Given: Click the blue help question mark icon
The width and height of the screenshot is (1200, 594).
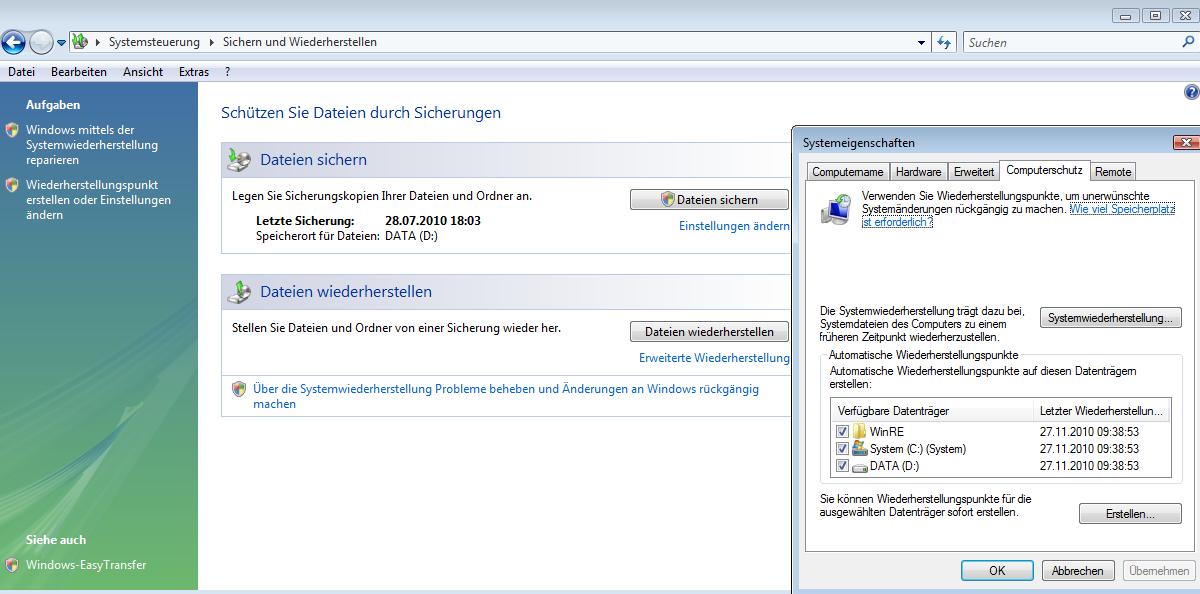Looking at the screenshot, I should 1191,92.
